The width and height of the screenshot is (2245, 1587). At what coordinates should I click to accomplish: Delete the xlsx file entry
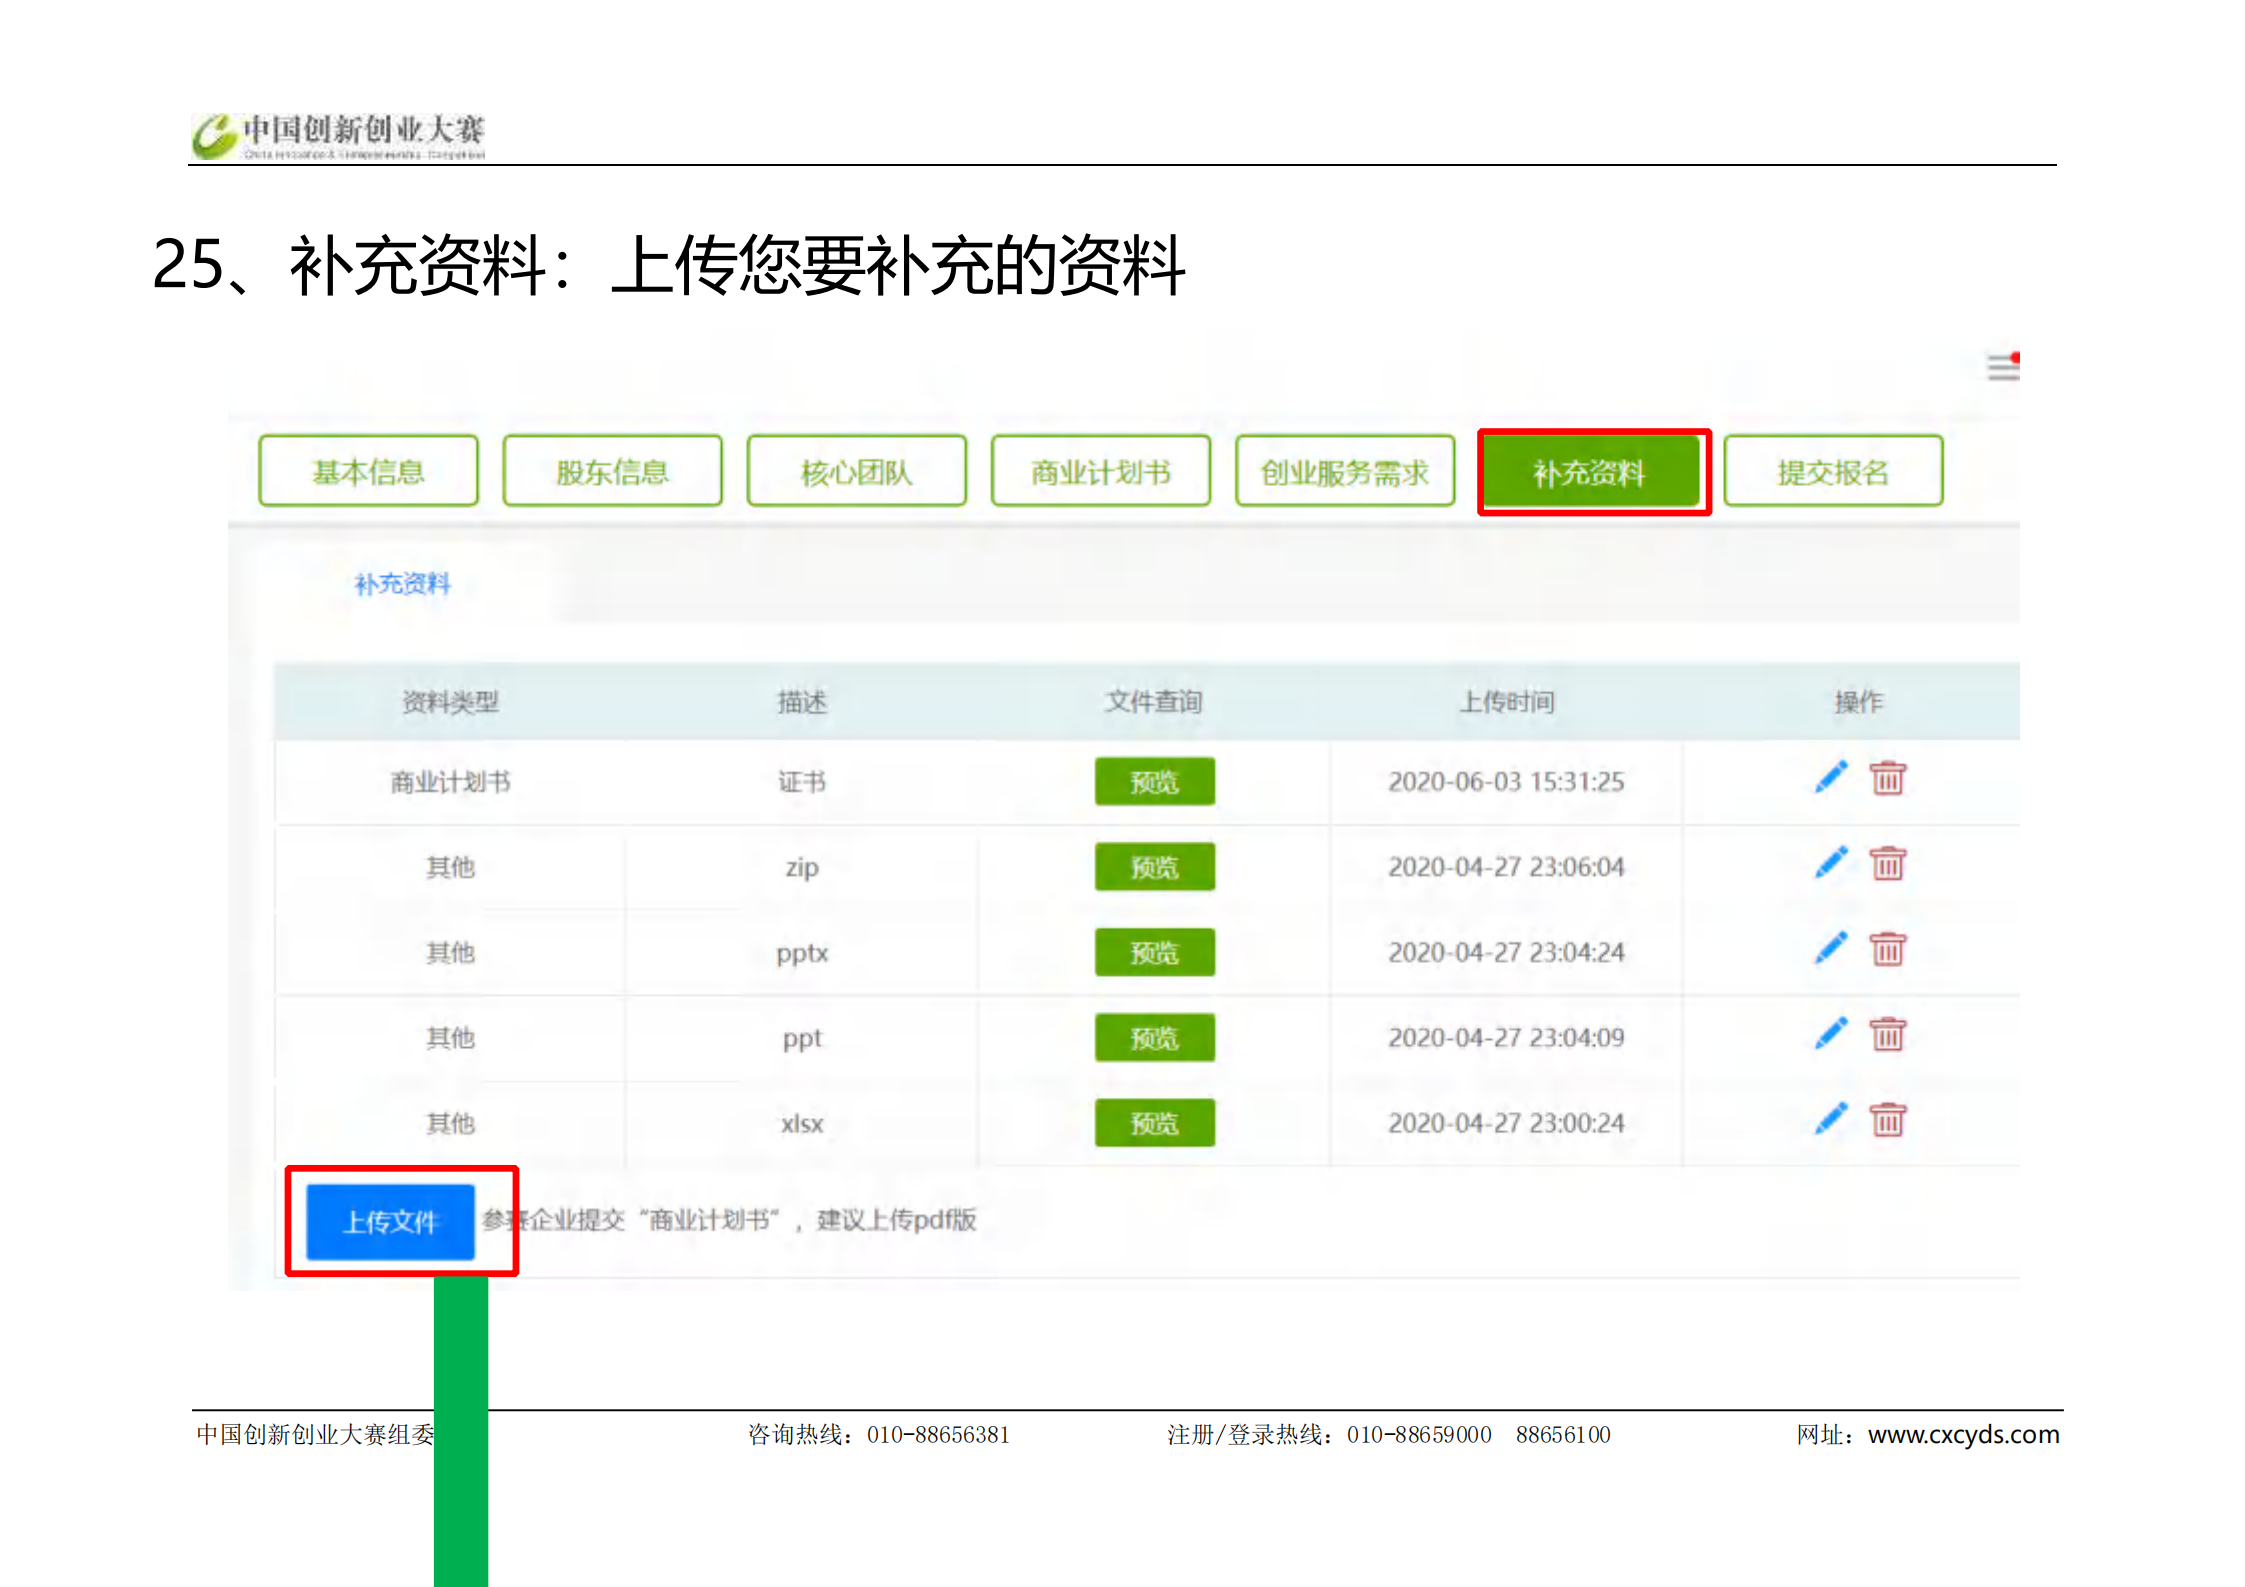[1887, 1120]
